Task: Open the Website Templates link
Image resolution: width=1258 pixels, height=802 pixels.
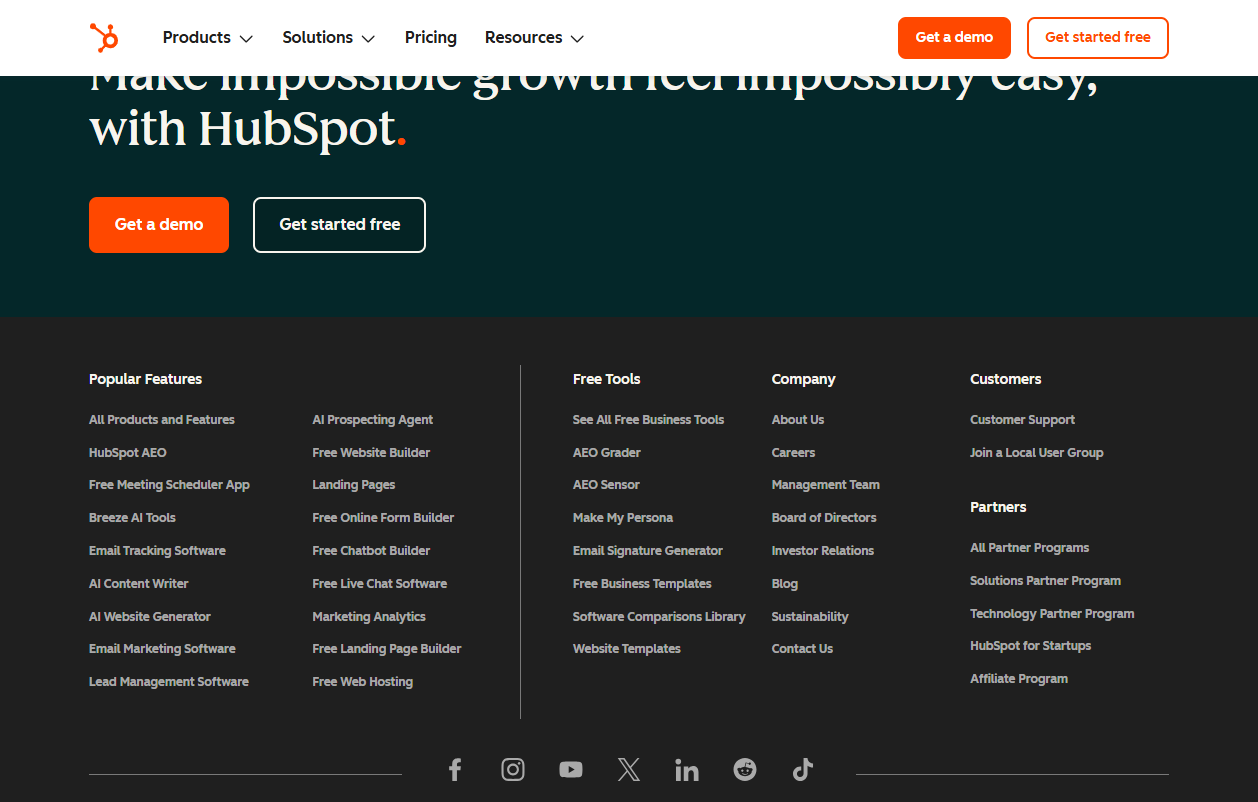Action: (x=627, y=649)
